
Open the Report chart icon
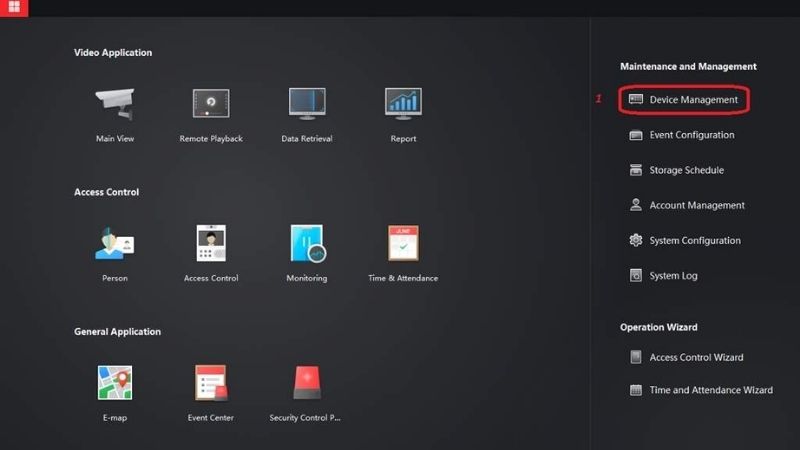click(x=403, y=104)
